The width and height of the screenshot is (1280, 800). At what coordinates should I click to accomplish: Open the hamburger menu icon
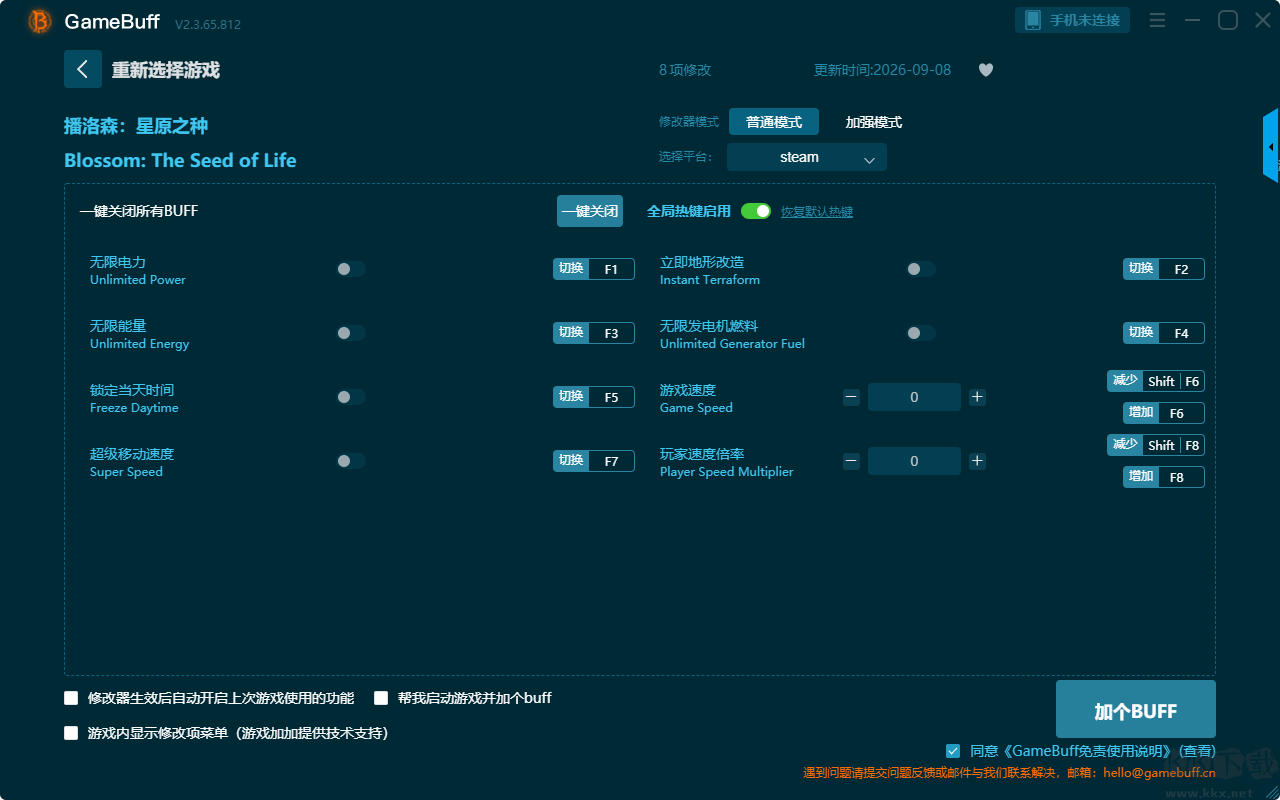click(1157, 20)
